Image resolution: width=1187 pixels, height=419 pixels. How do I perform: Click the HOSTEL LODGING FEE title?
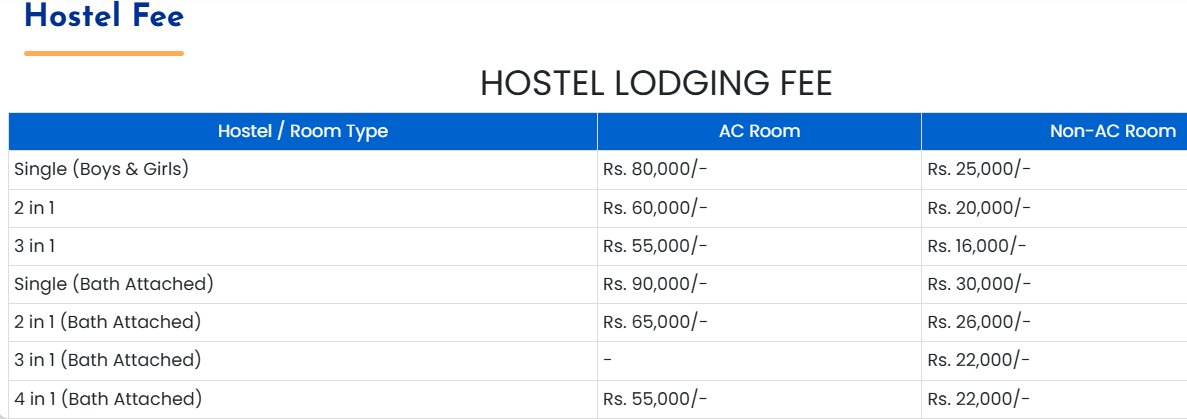tap(655, 83)
